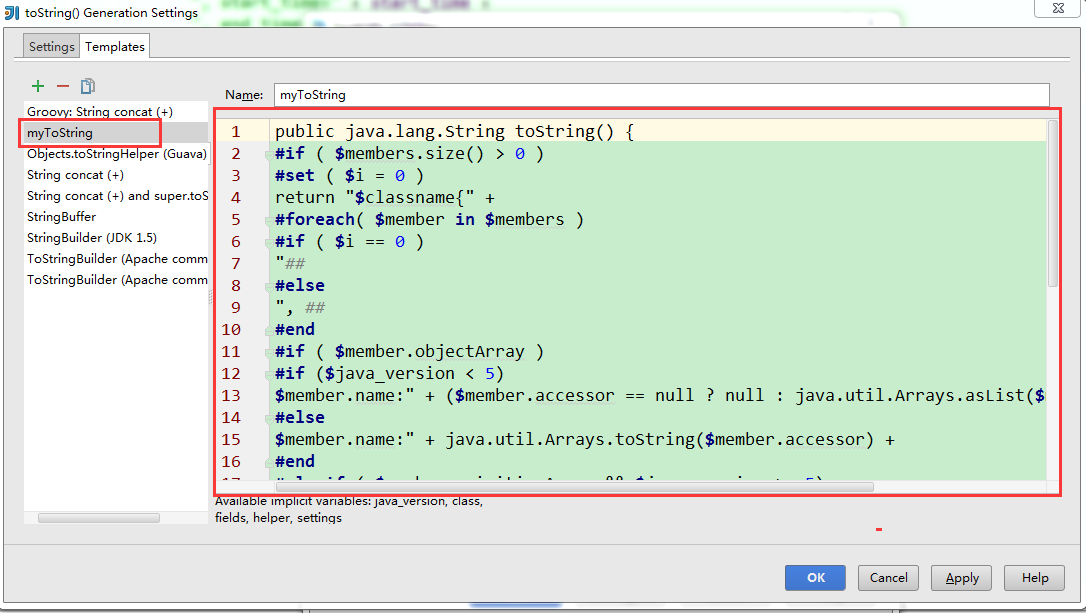Click the green plus add template icon
The height and width of the screenshot is (613, 1086).
coord(38,87)
